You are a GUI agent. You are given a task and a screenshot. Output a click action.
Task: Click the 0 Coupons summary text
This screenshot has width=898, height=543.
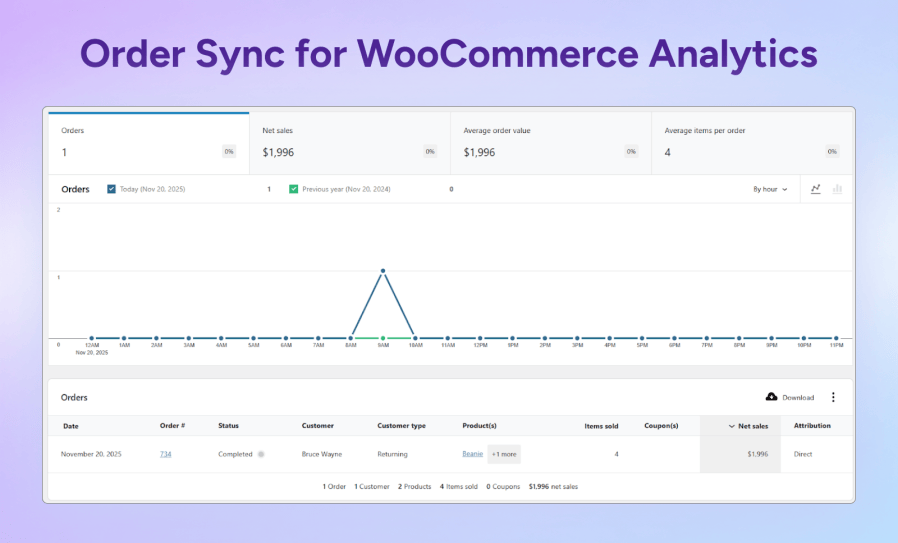pyautogui.click(x=503, y=487)
